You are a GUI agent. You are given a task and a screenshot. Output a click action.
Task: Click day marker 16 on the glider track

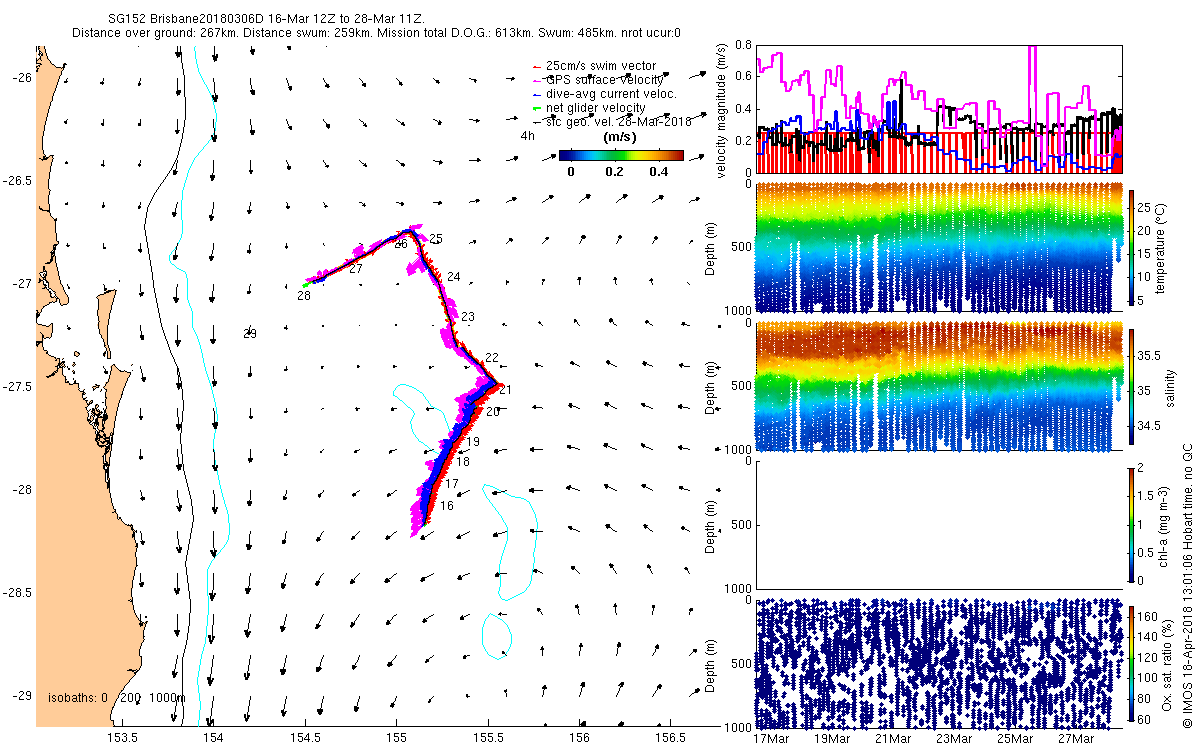click(x=447, y=506)
